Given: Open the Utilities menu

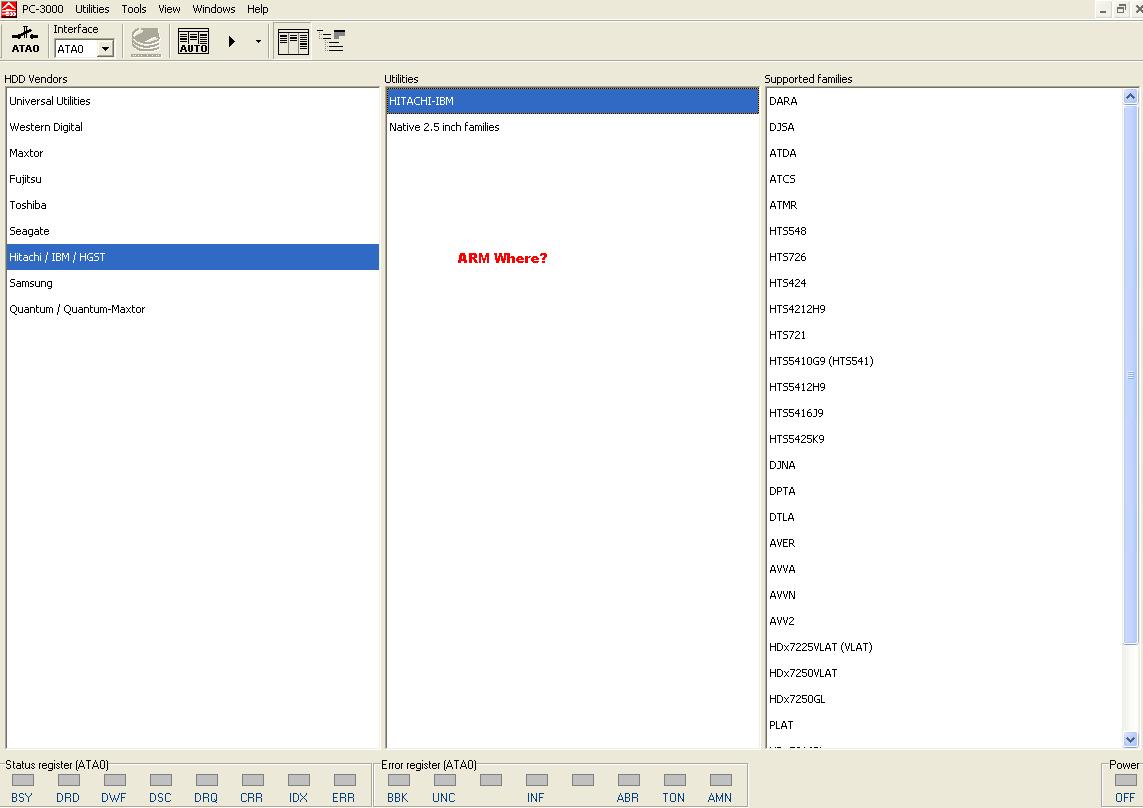Looking at the screenshot, I should tap(92, 9).
